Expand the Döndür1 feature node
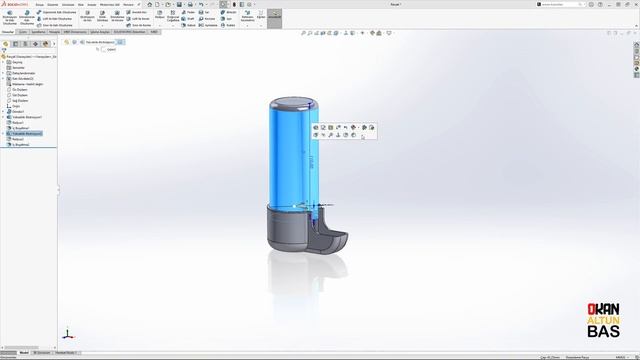This screenshot has width=640, height=360. (x=3, y=111)
